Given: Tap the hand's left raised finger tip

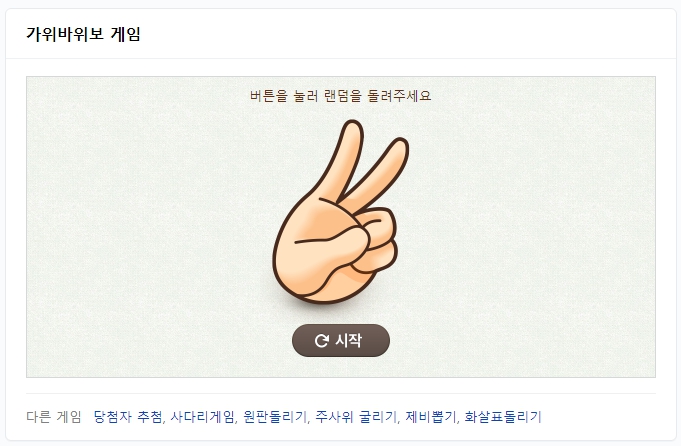Looking at the screenshot, I should tap(352, 129).
